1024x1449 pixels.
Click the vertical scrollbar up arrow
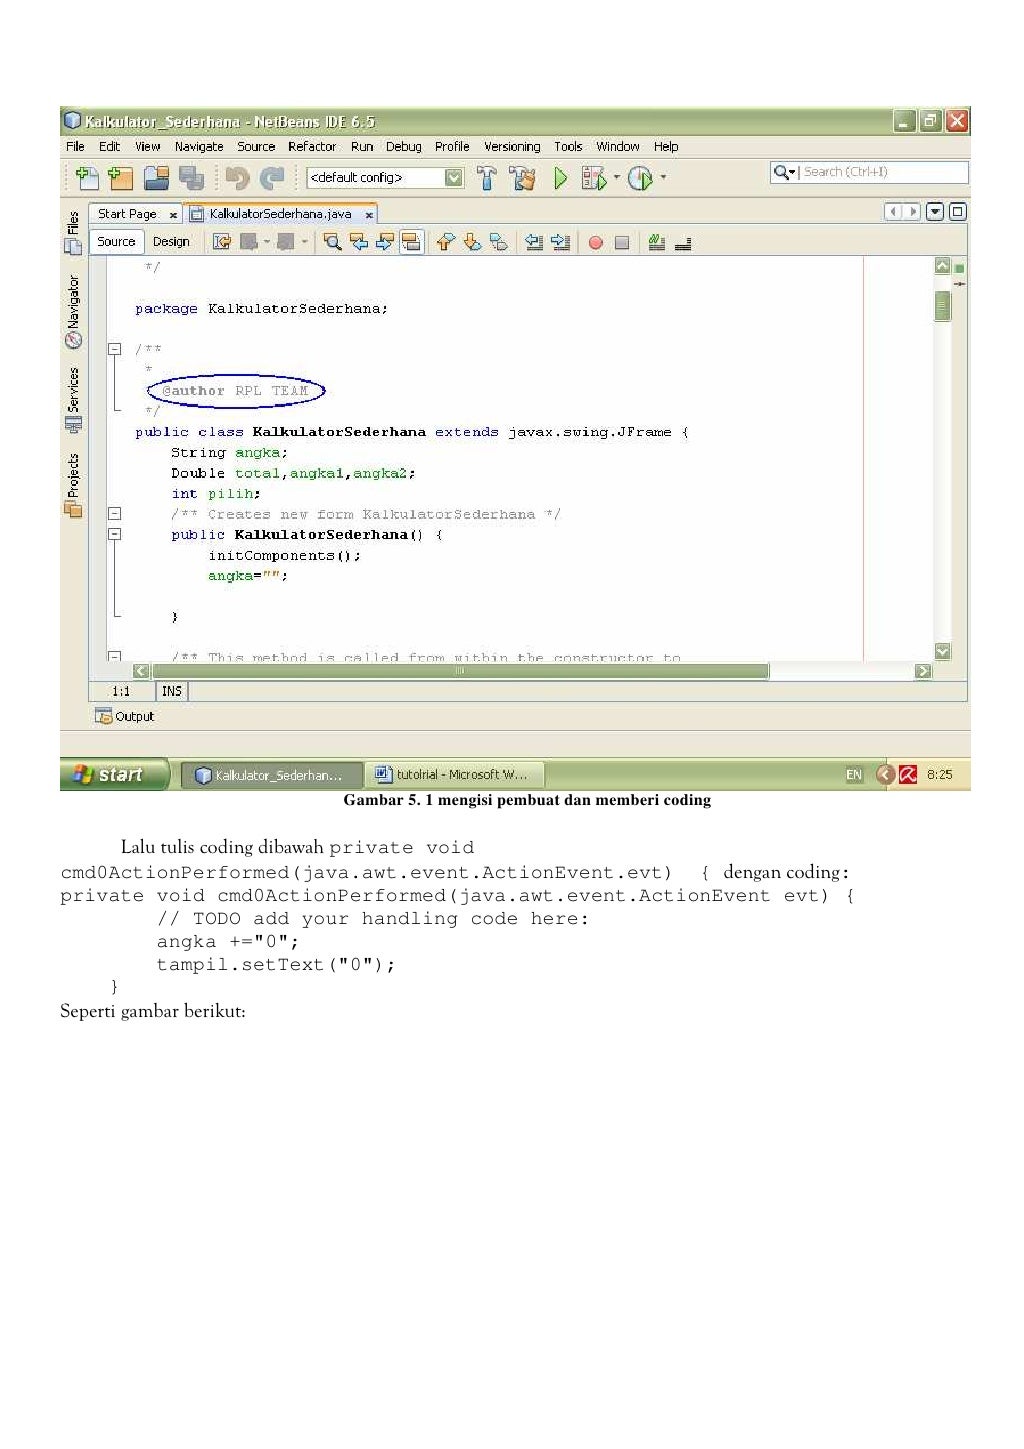click(x=942, y=266)
